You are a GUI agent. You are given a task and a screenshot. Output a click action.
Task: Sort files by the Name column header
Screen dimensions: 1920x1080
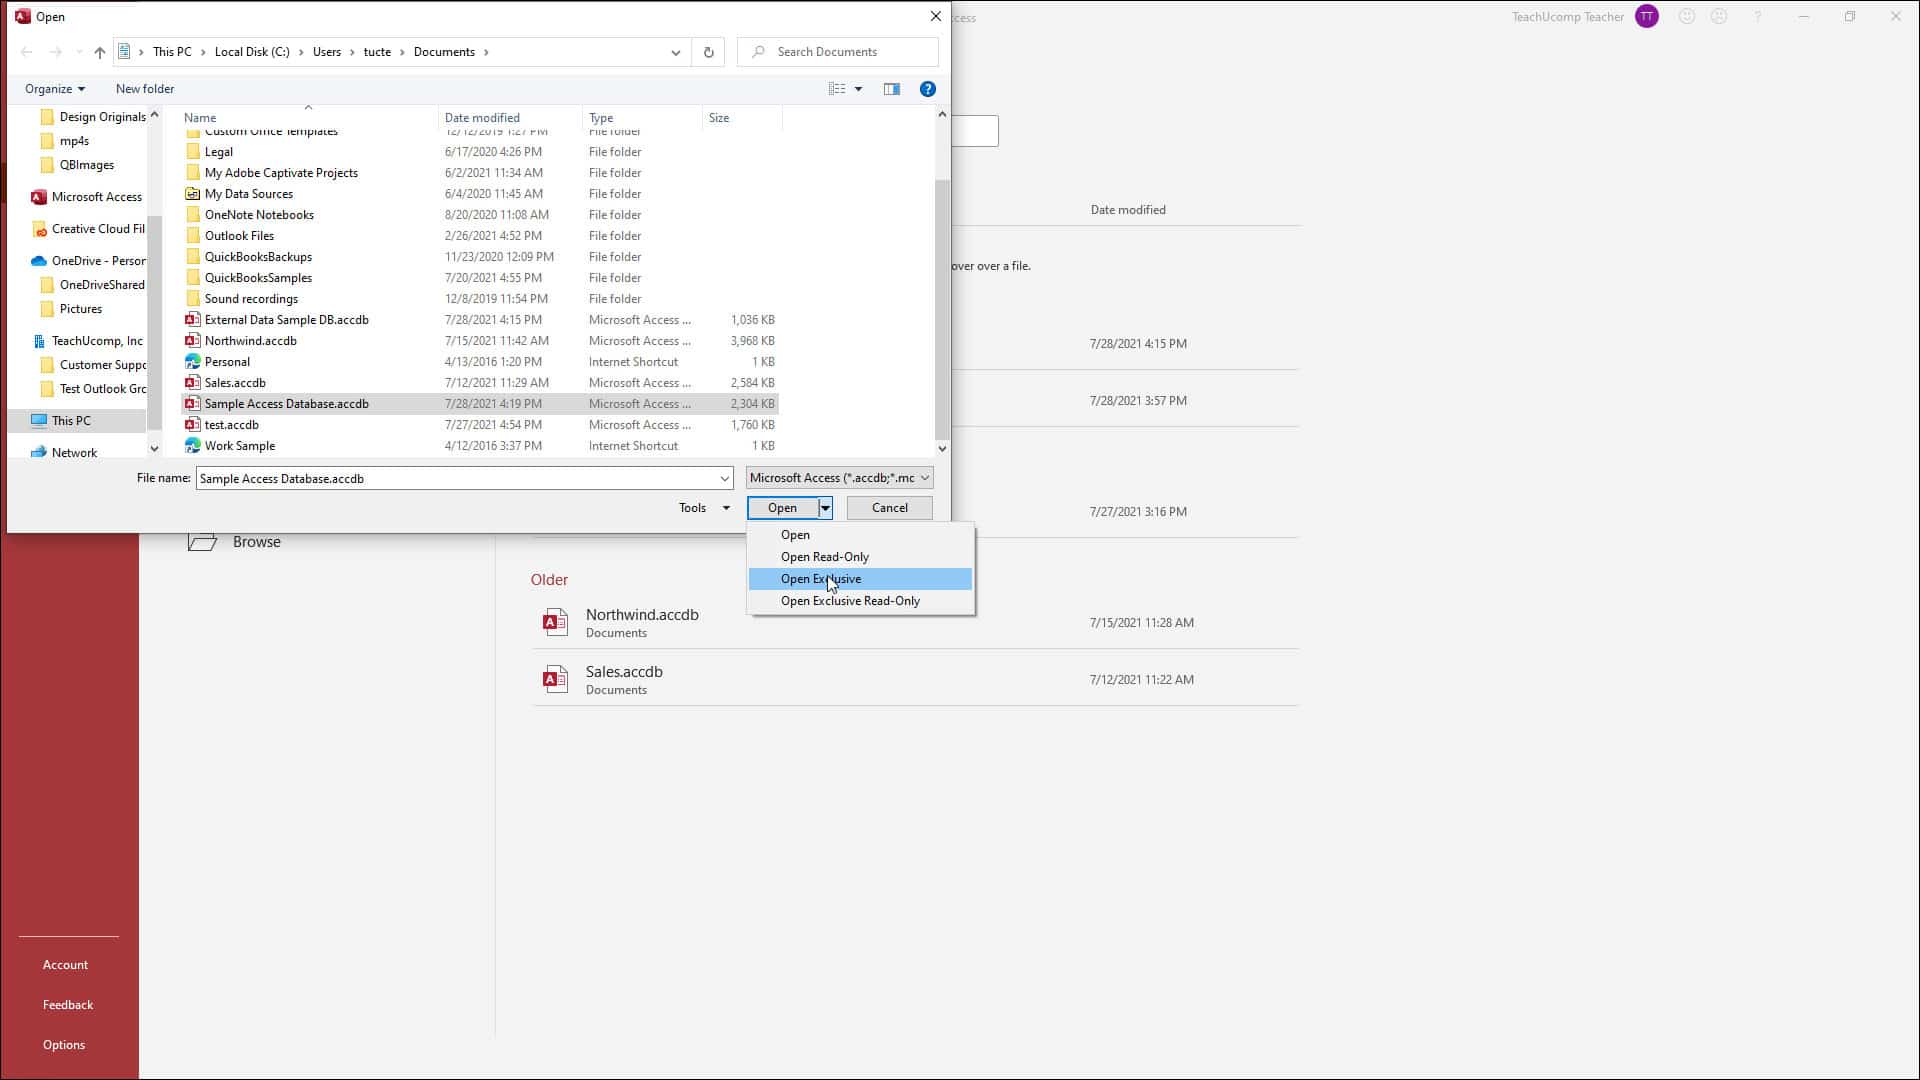309,118
